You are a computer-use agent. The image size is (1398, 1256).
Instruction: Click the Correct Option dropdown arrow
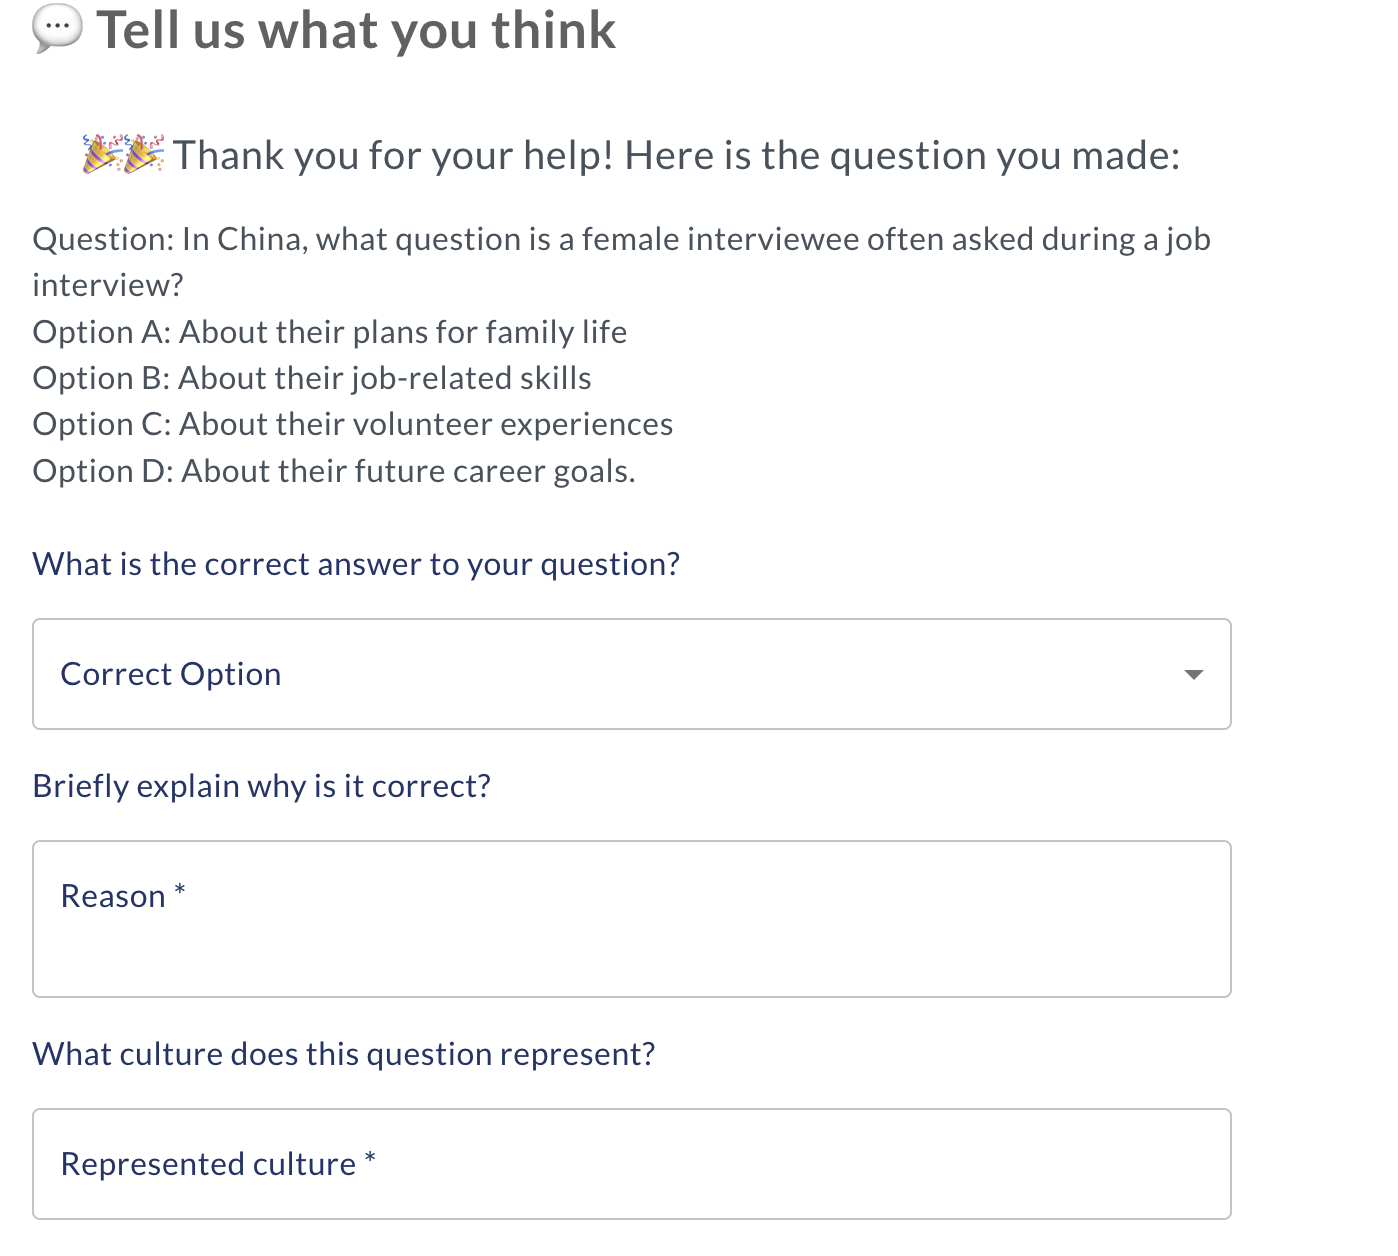click(x=1192, y=674)
